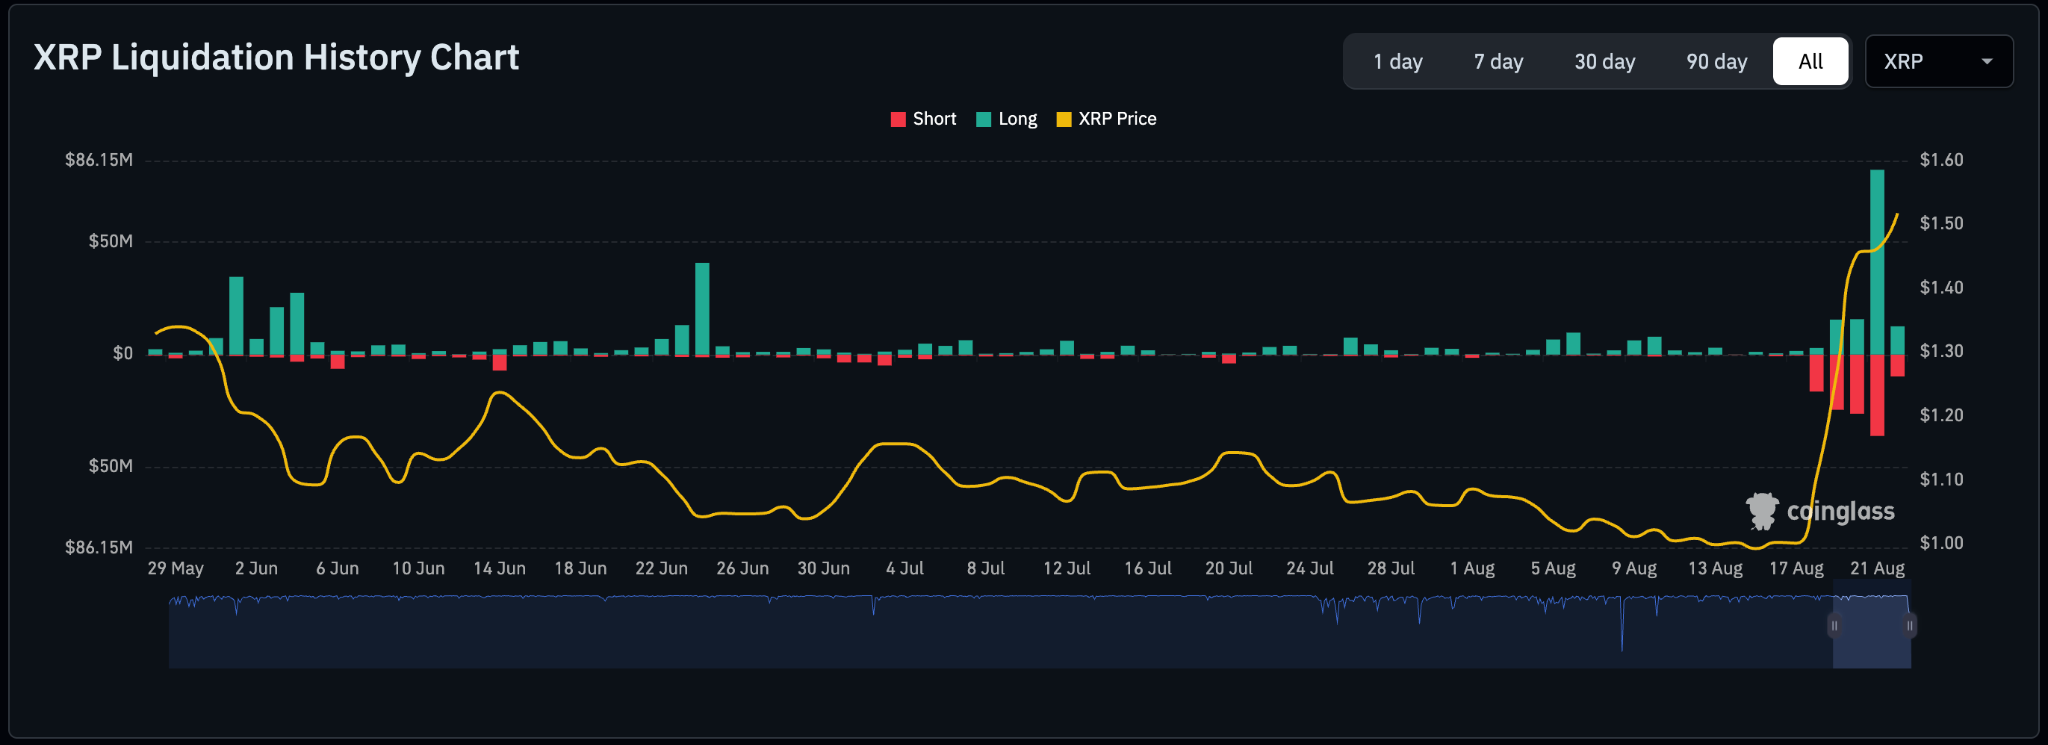Click the 8 Jul date label
2048x745 pixels.
985,569
